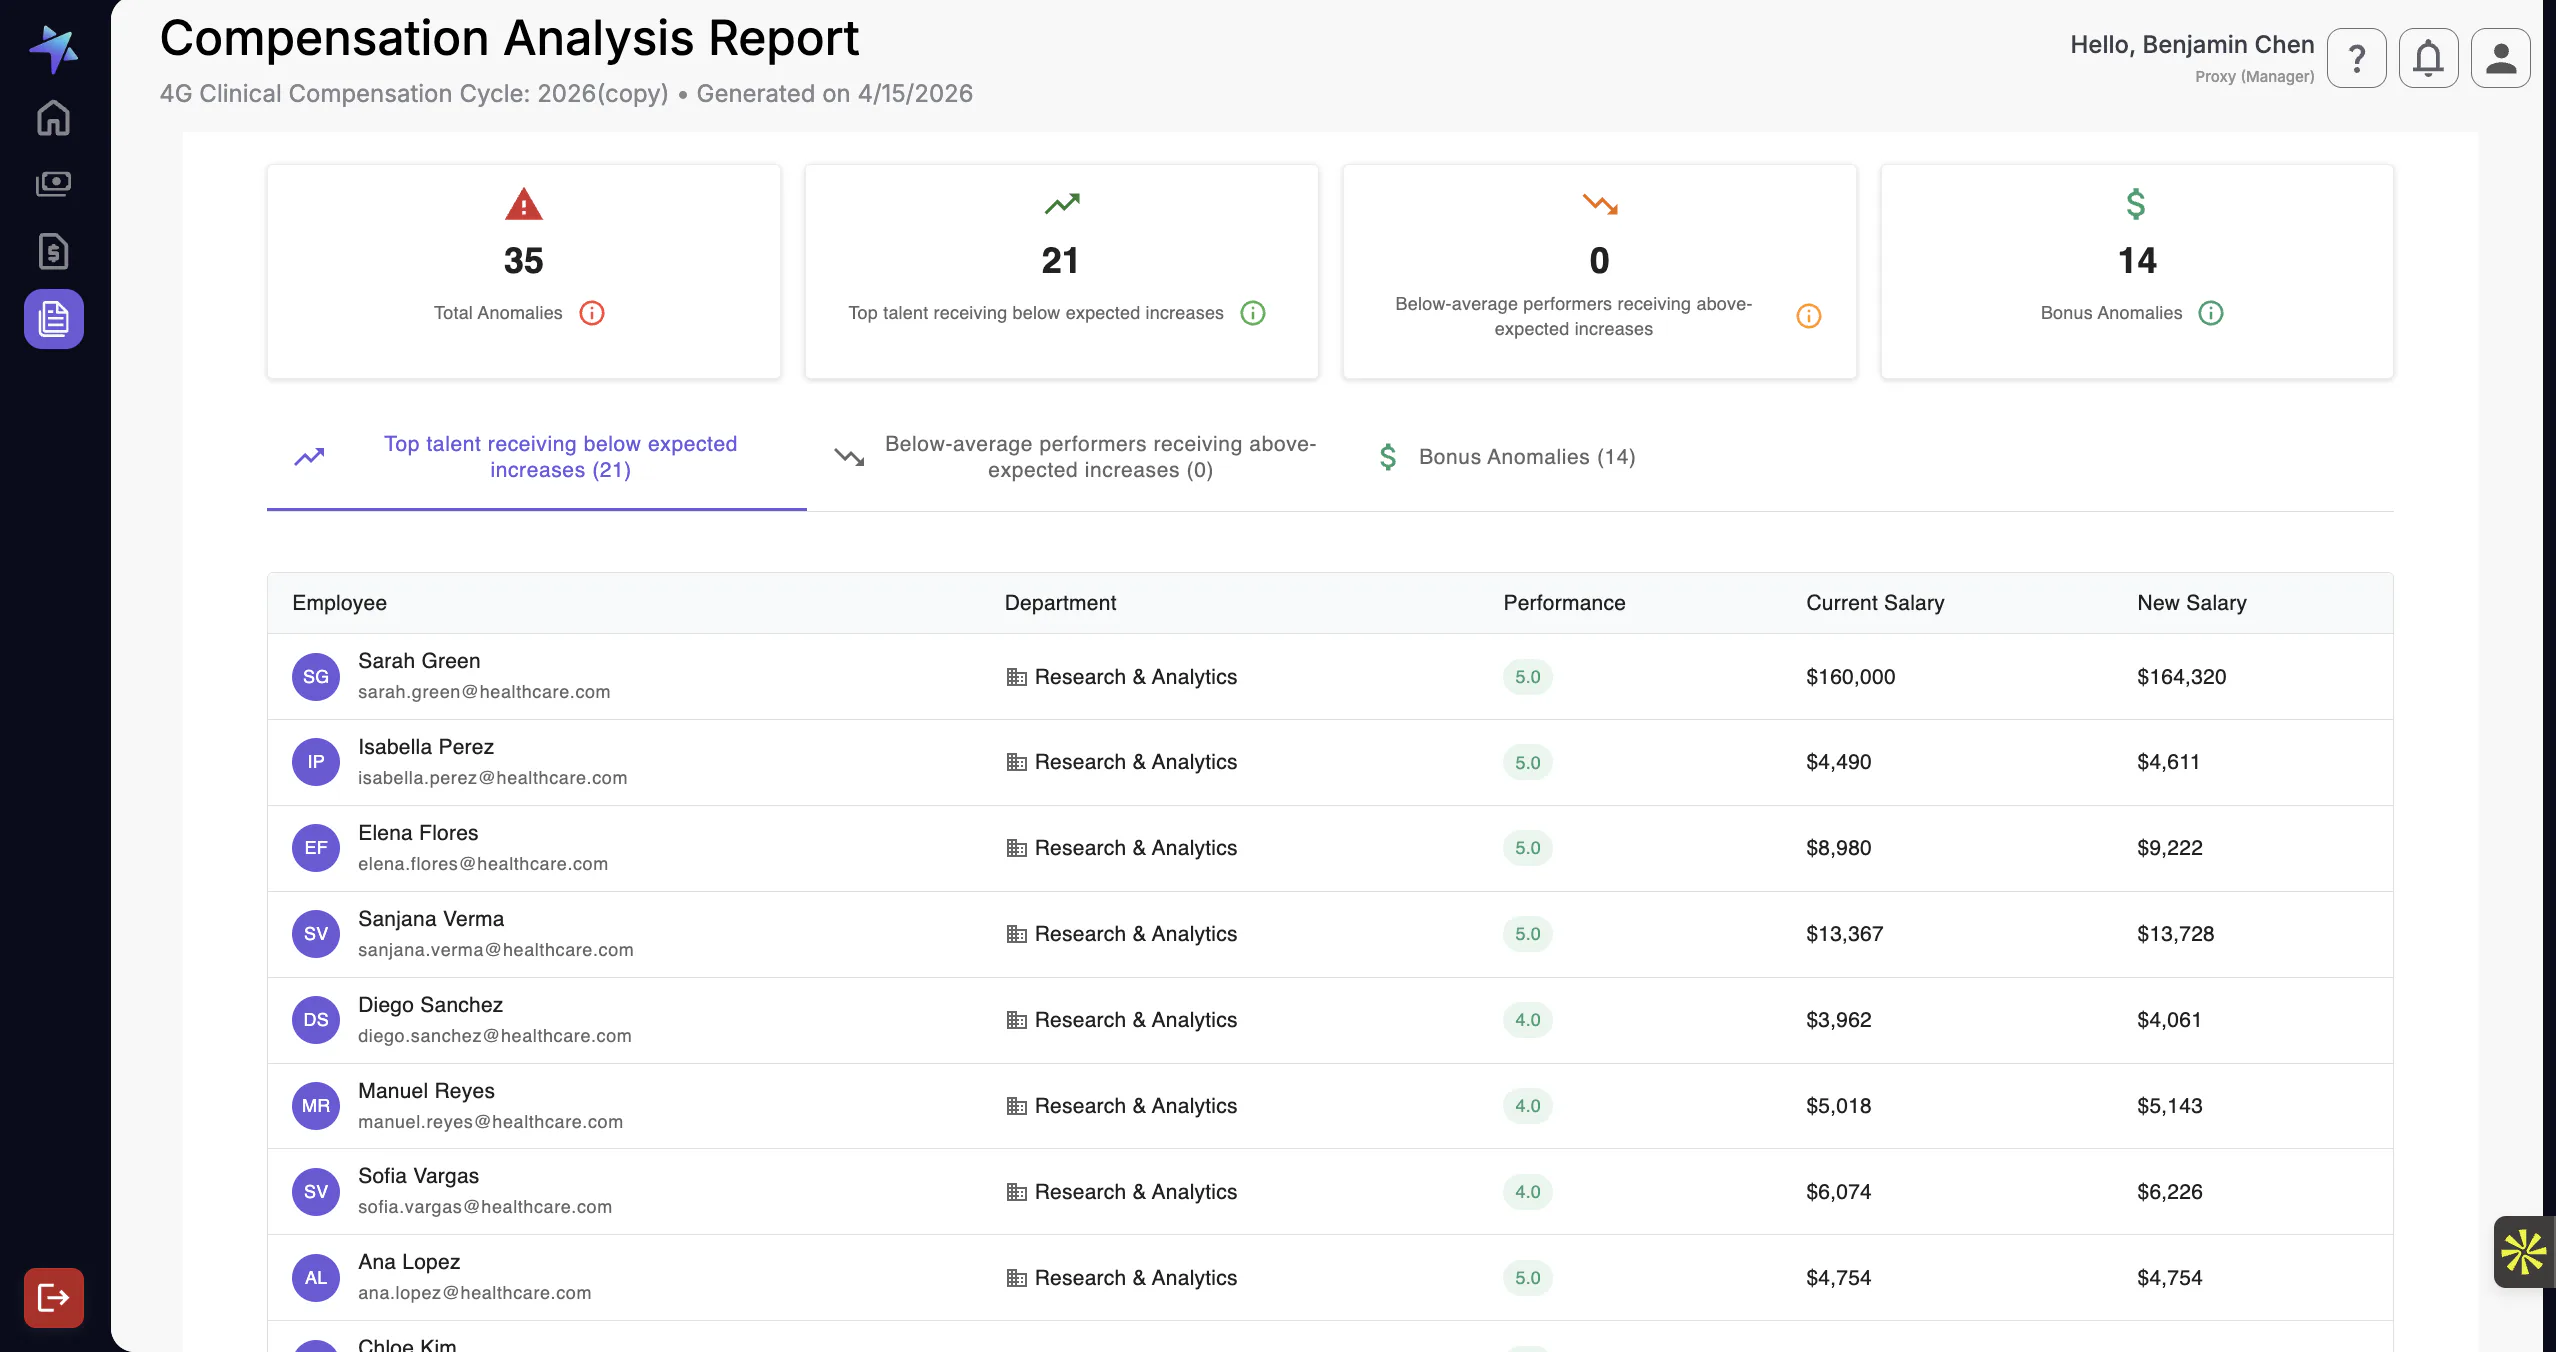Click the Current Salary column header
Screen dimensions: 2556x1352
point(1875,603)
